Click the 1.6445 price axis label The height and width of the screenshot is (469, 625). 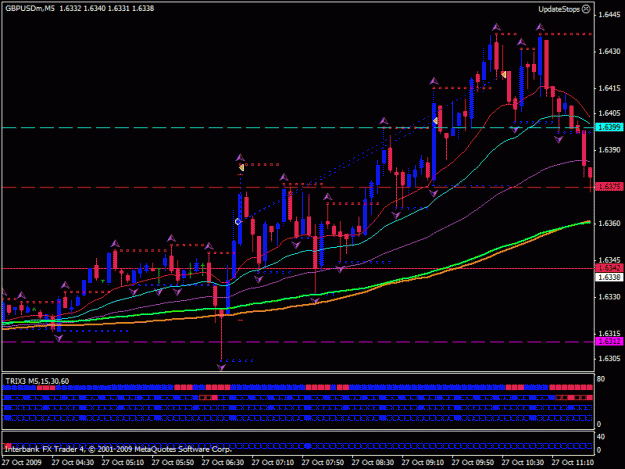(x=609, y=15)
